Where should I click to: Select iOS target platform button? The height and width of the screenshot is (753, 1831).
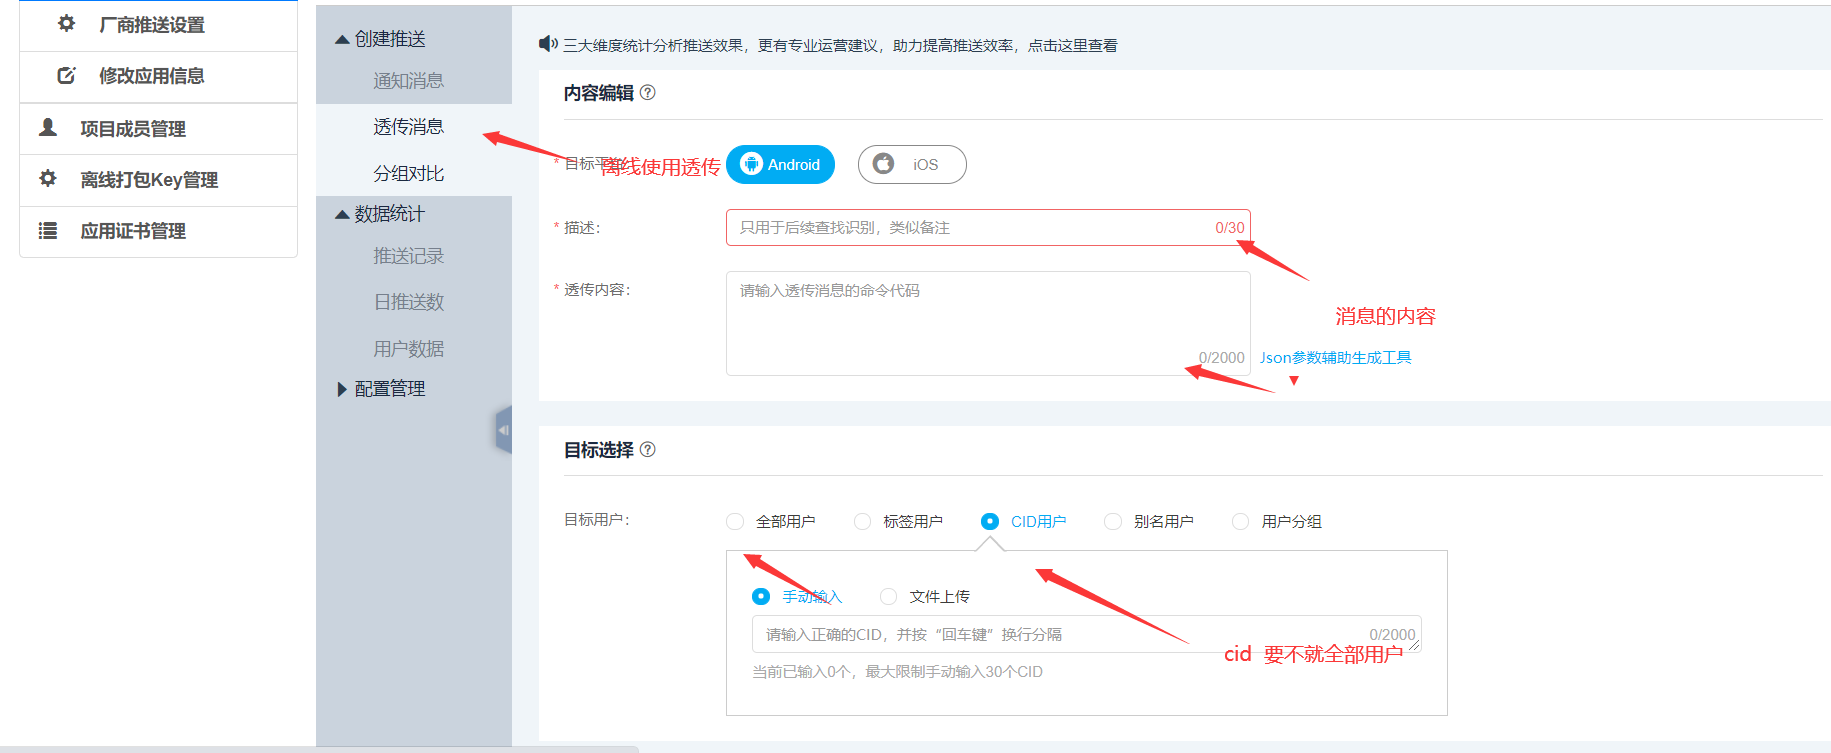coord(912,164)
